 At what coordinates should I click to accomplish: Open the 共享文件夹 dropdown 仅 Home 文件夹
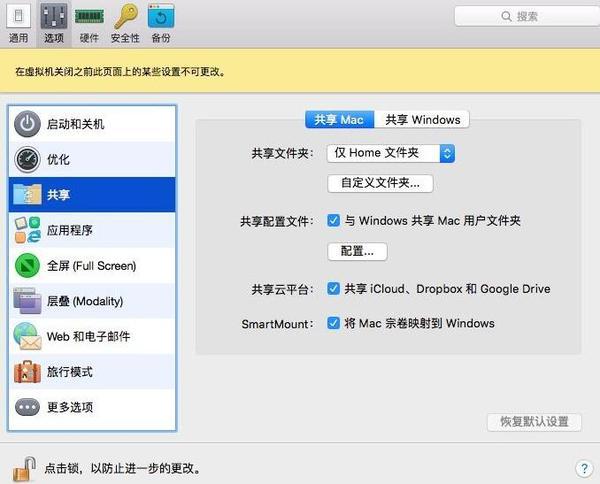(391, 153)
